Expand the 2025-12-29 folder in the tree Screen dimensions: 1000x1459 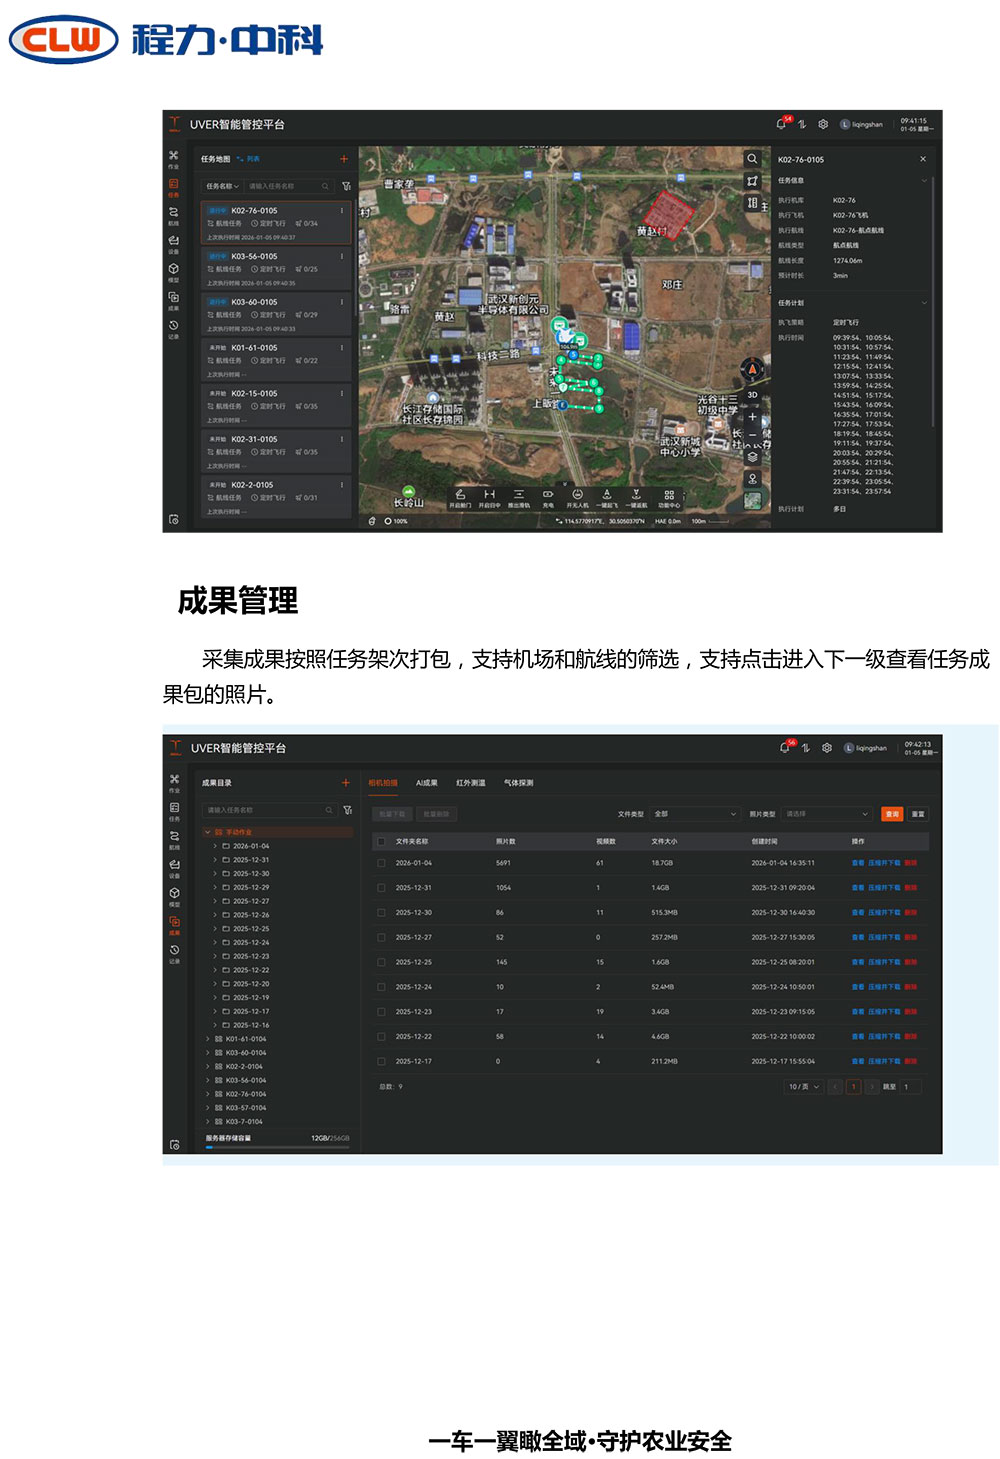pos(214,887)
